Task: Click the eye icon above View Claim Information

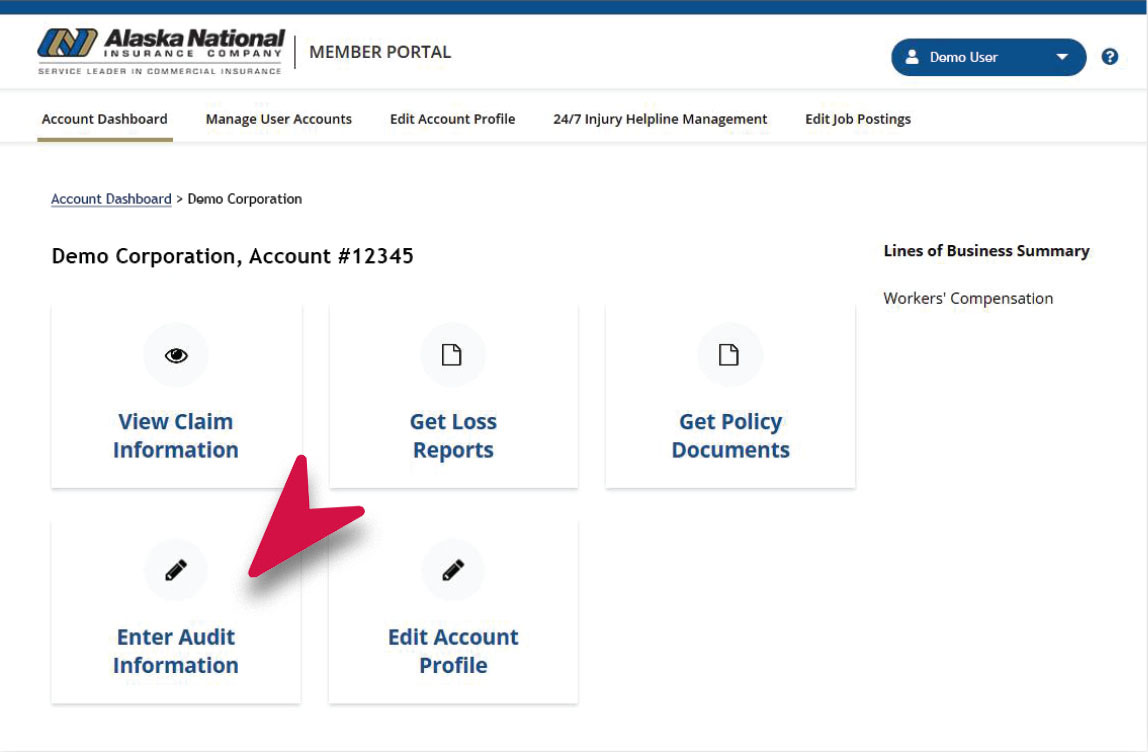Action: coord(176,355)
